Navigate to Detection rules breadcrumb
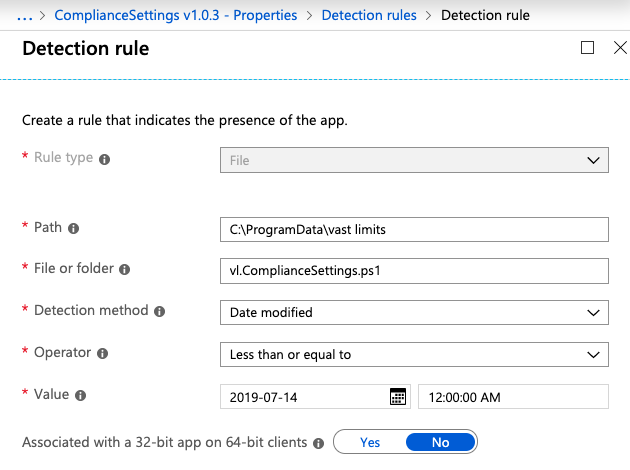This screenshot has height=470, width=630. click(369, 15)
